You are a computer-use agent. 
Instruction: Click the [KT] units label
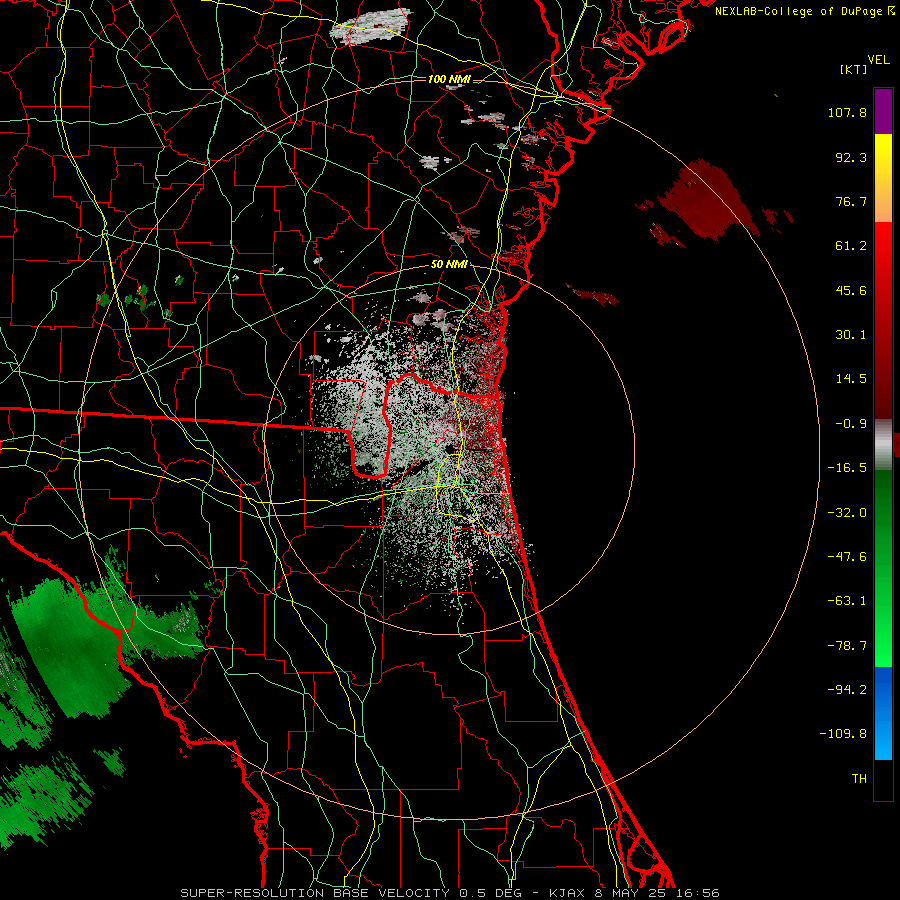854,69
